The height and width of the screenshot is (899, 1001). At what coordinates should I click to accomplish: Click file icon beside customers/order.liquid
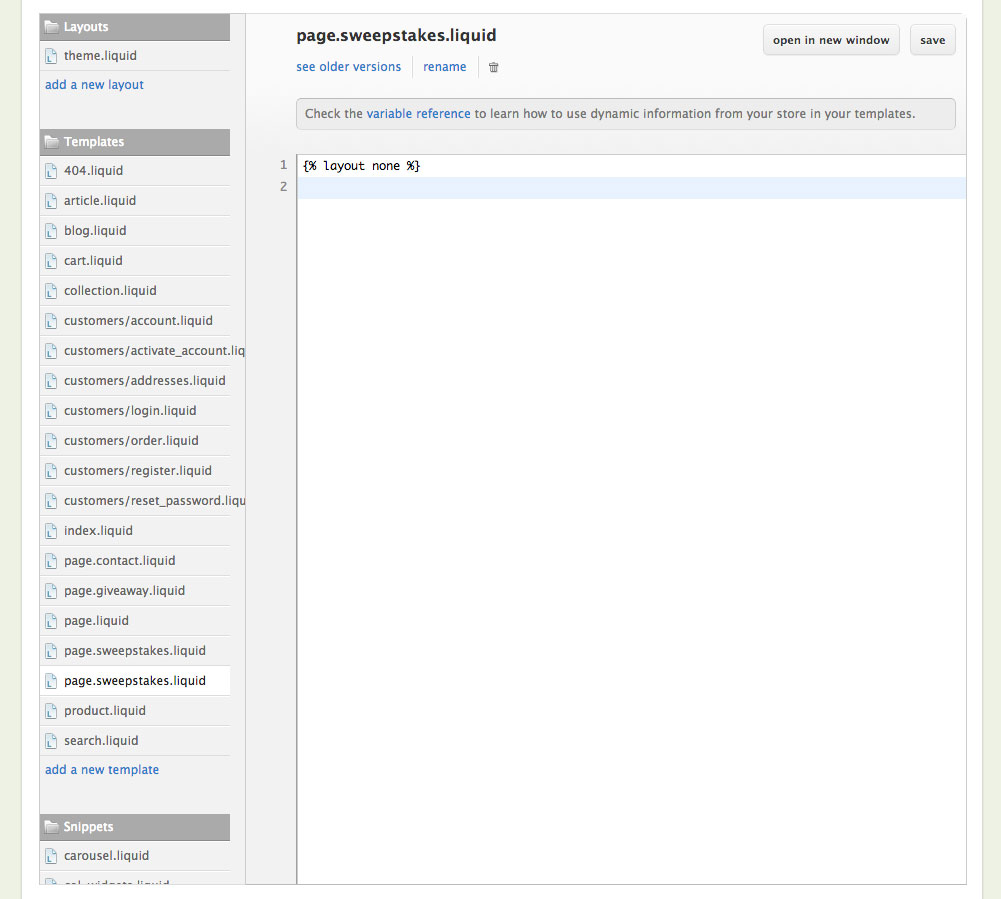click(x=51, y=441)
